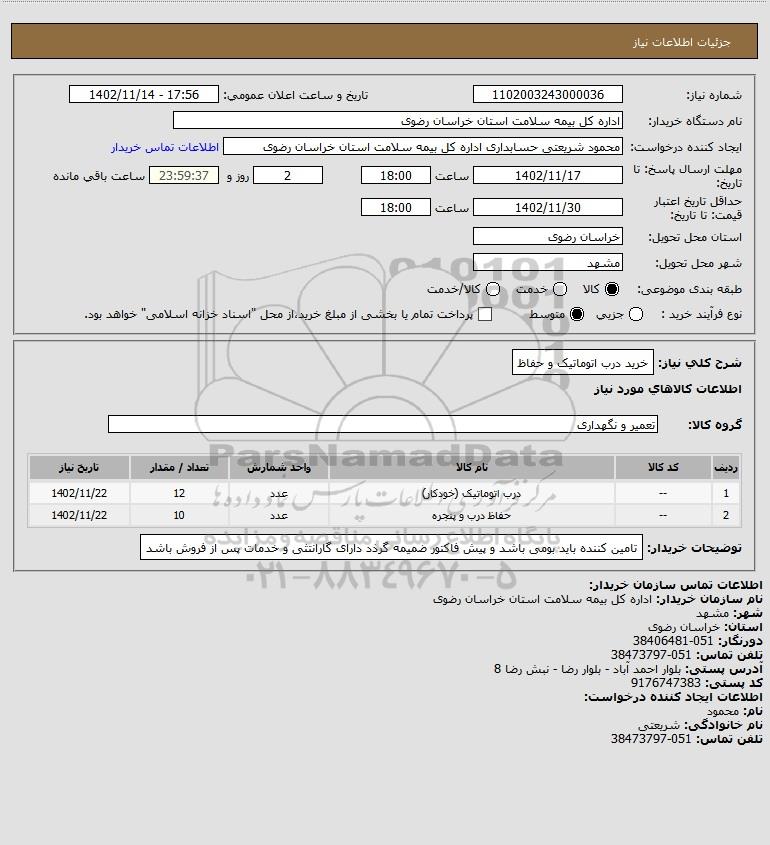
Task: Open the اطلاعات تماس خریدار link
Action: [165, 147]
